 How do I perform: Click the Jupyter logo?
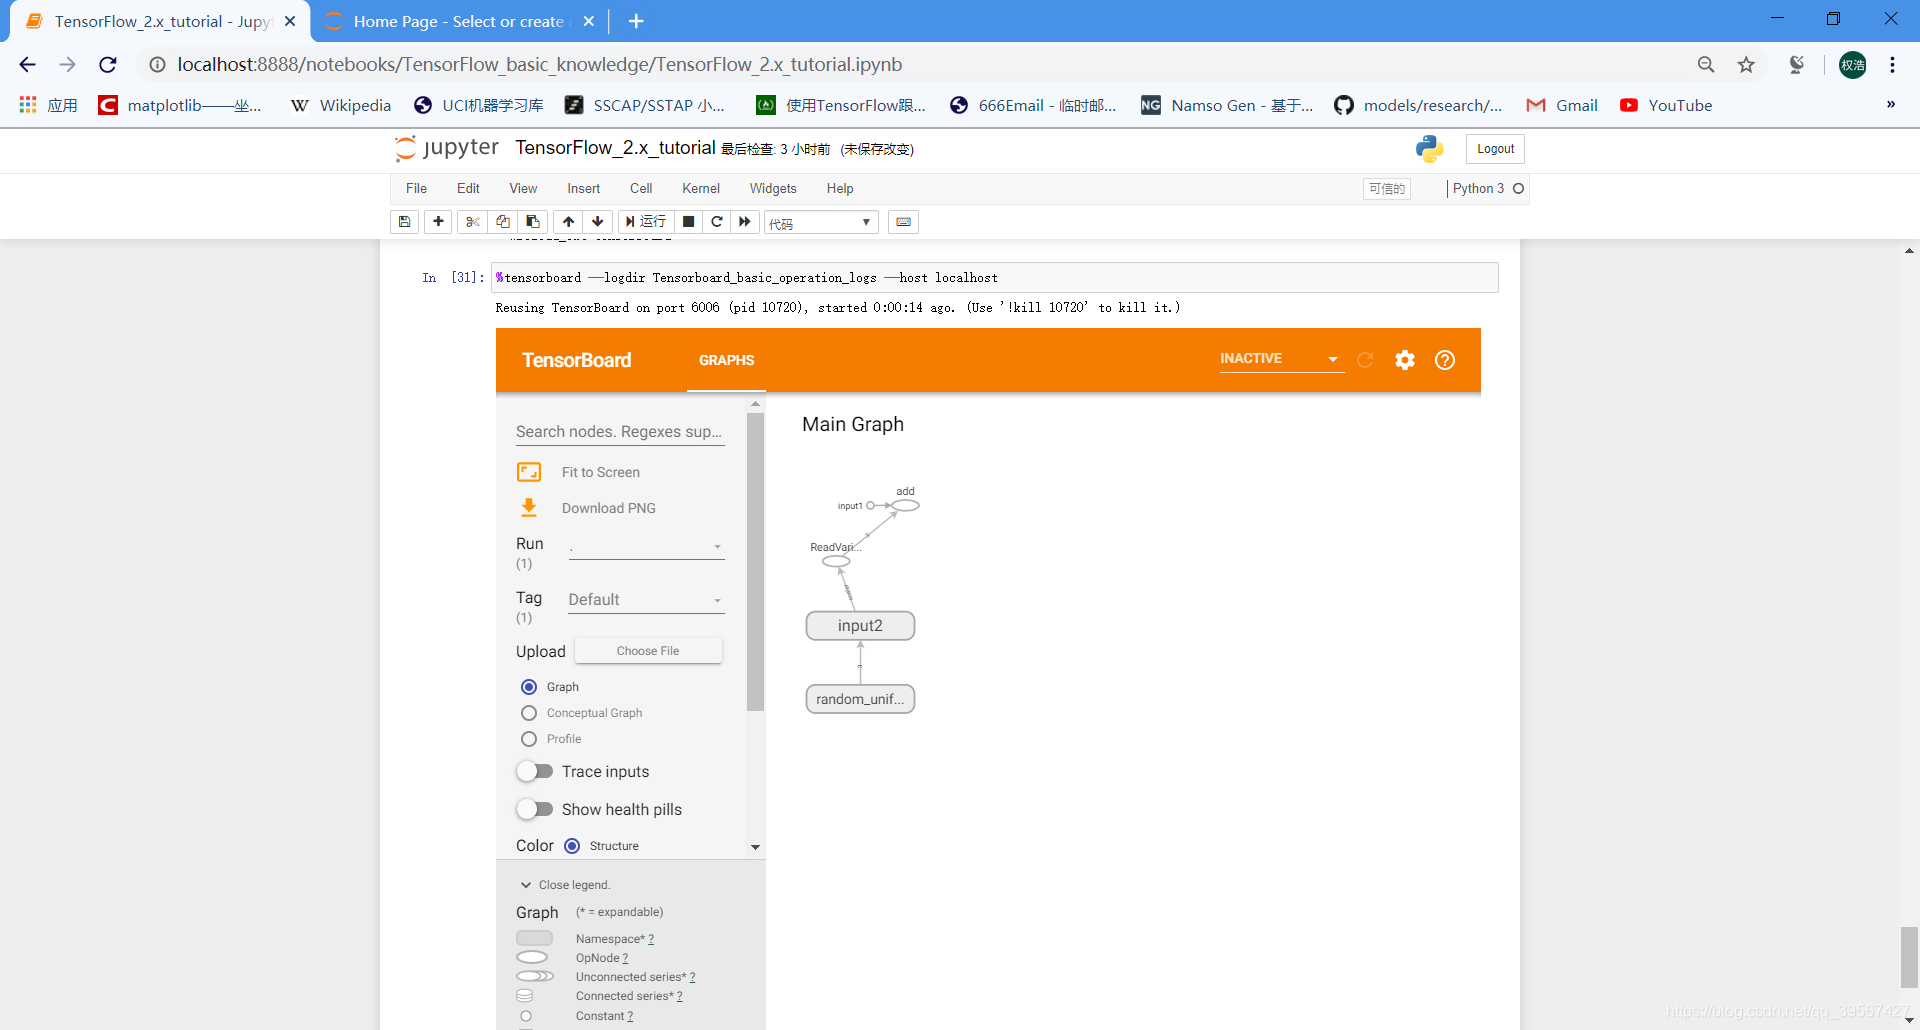tap(447, 148)
